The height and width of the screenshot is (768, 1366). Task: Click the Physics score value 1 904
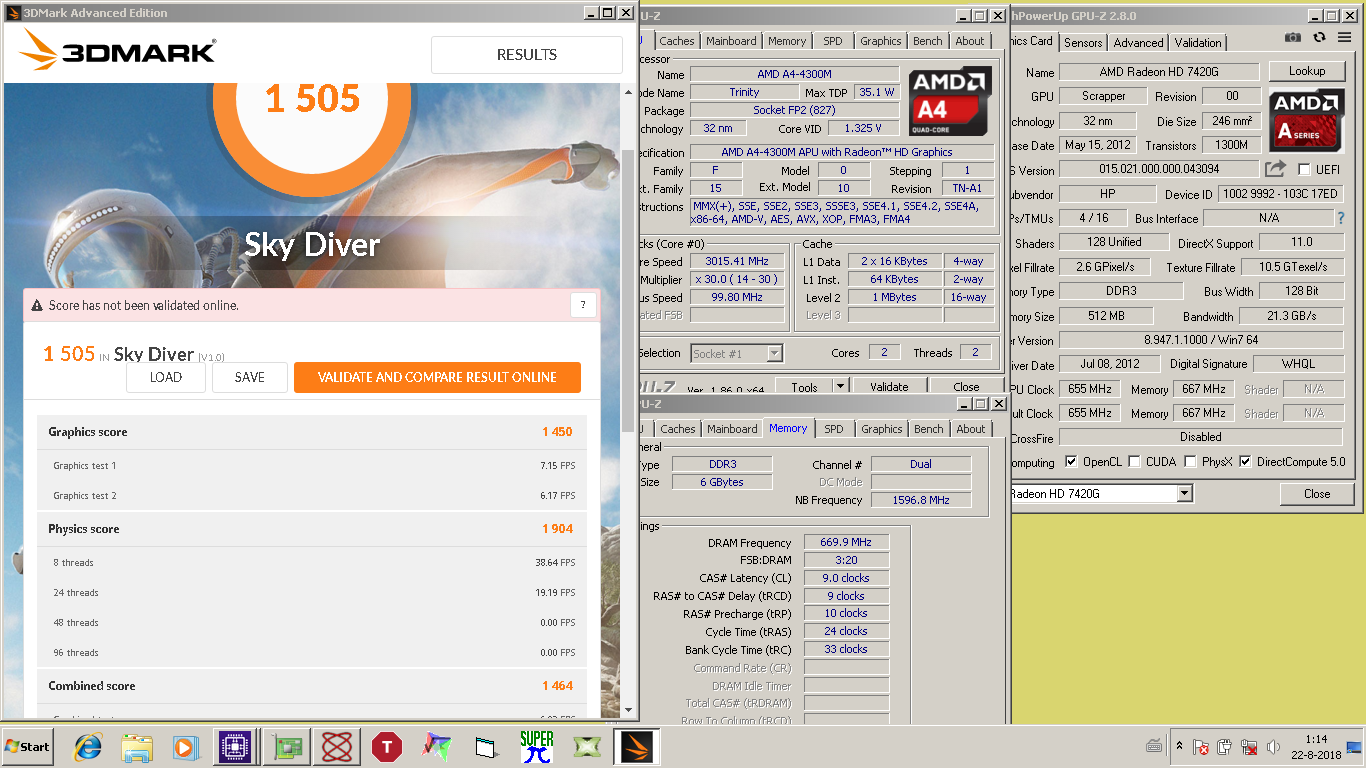(557, 529)
